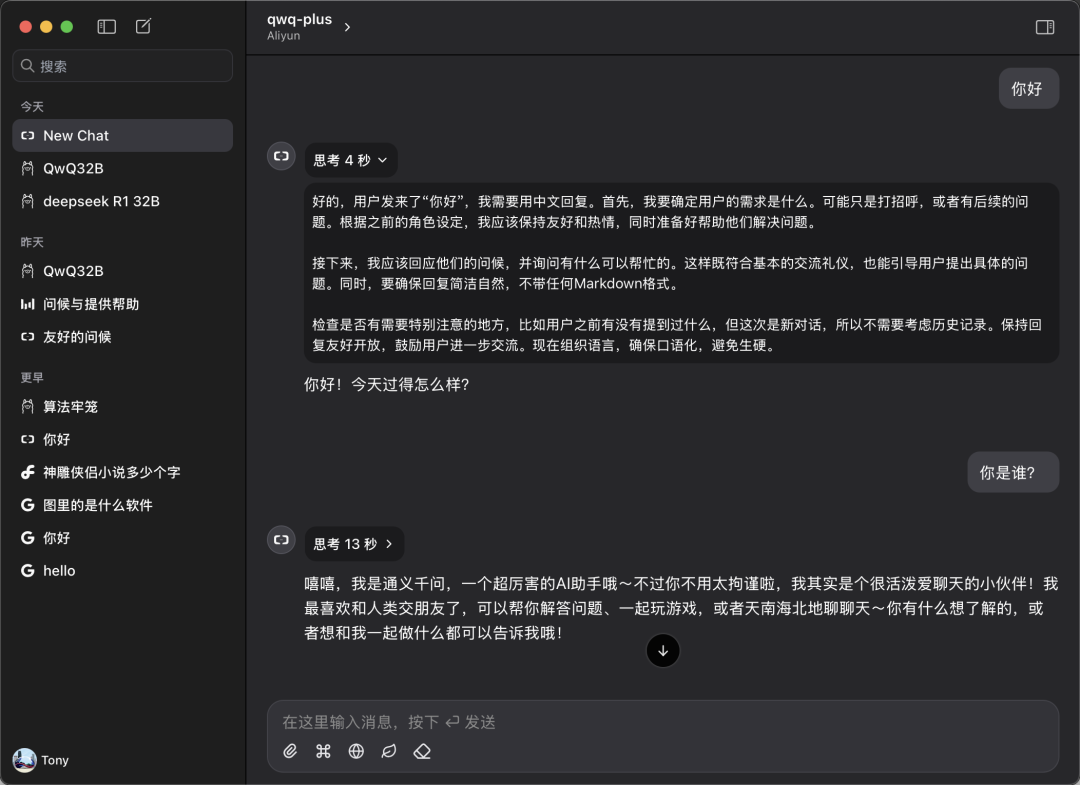Switch to today's QwQ32B chat

click(x=75, y=168)
